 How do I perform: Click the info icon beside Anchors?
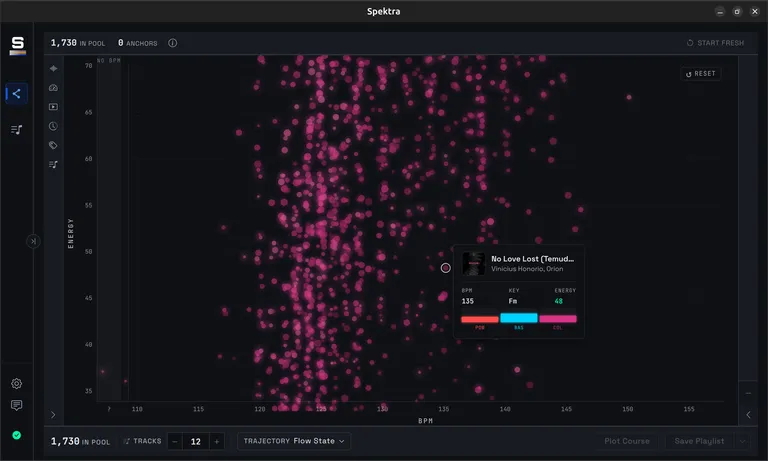(x=172, y=43)
